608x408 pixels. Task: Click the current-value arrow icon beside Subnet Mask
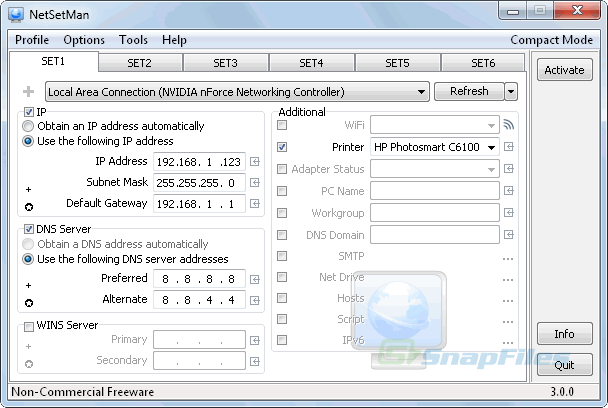tap(255, 183)
